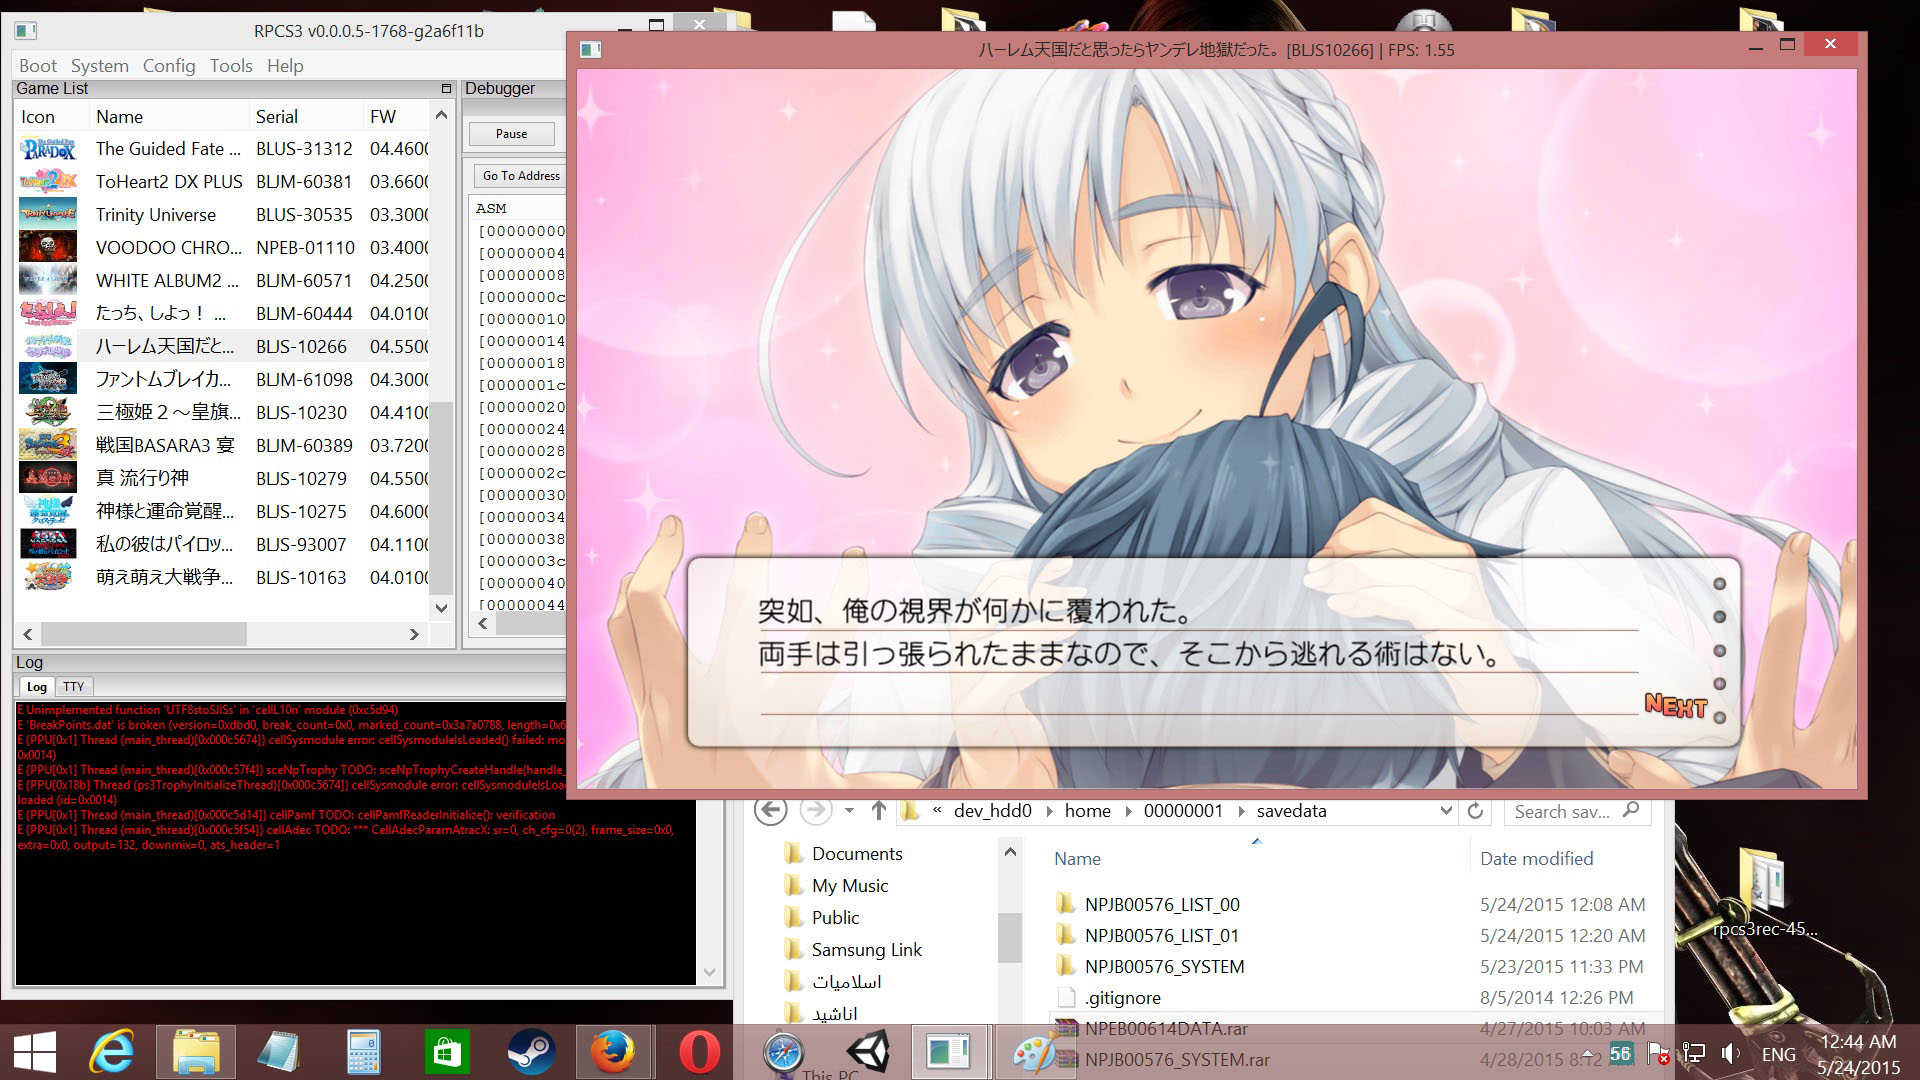The image size is (1920, 1080).
Task: Select game icon for serial BLJS-10279
Action: click(48, 479)
